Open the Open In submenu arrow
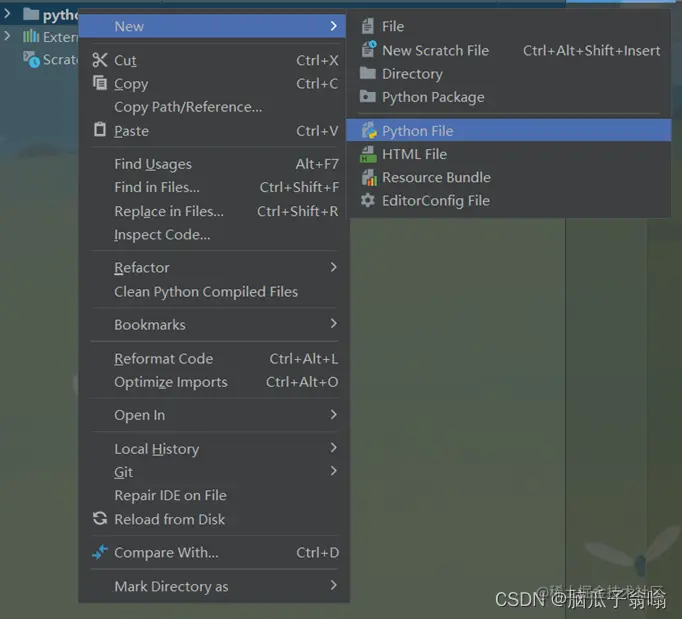The image size is (682, 619). pyautogui.click(x=334, y=415)
